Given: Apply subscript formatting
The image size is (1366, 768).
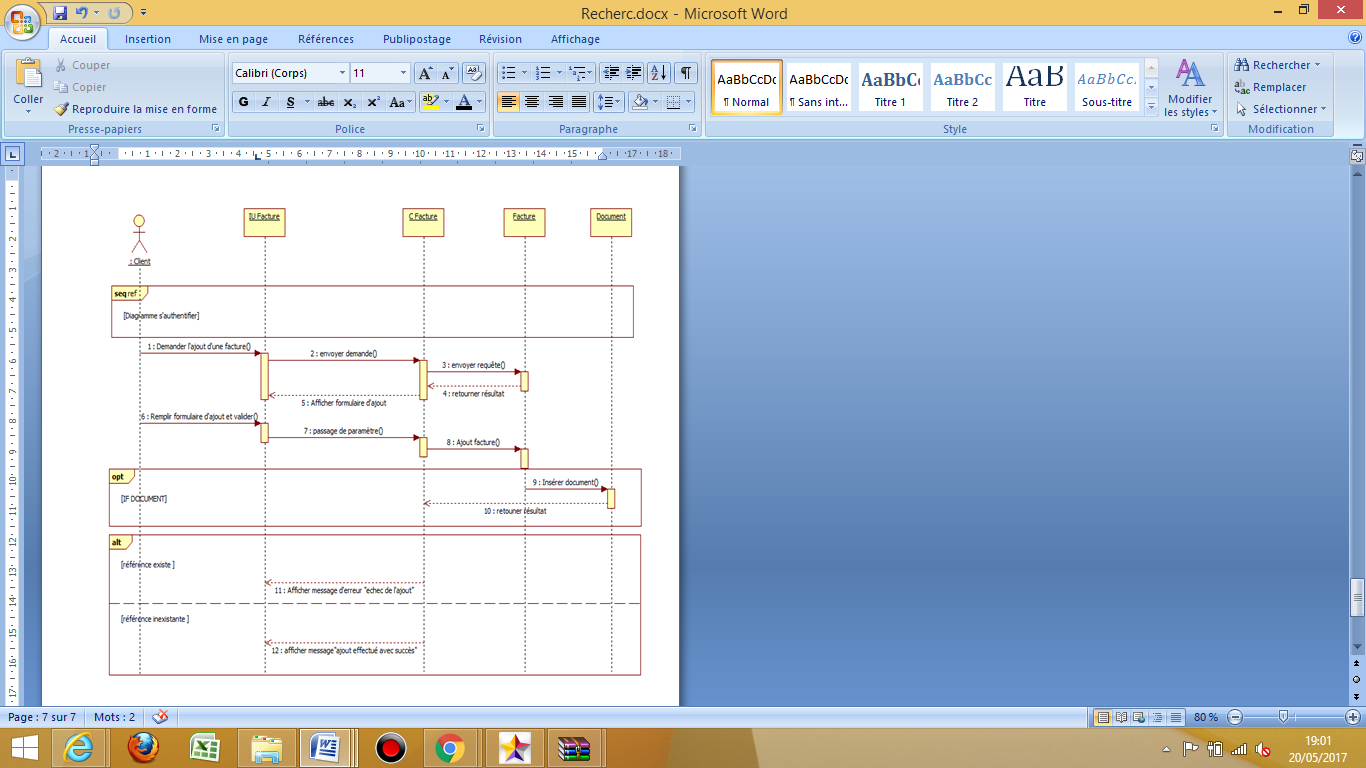Looking at the screenshot, I should 349,102.
